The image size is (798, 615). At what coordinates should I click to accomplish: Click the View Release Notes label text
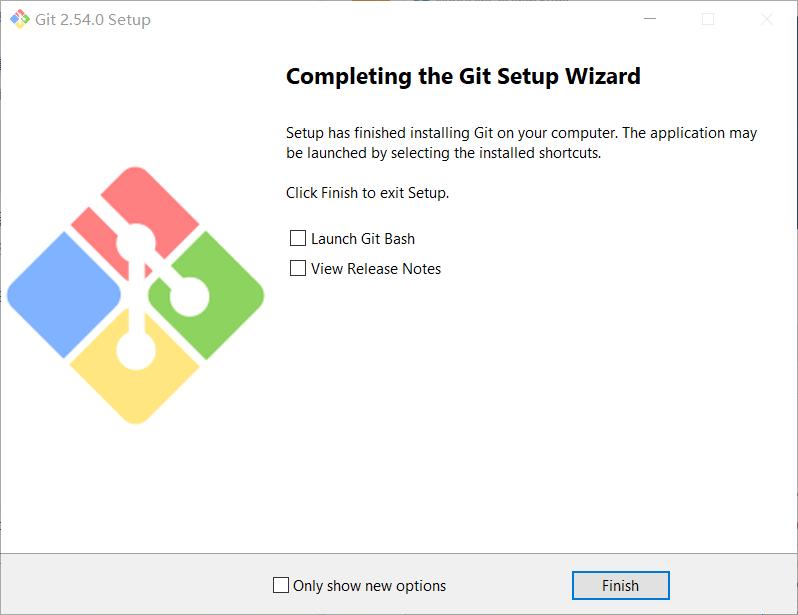[x=376, y=269]
